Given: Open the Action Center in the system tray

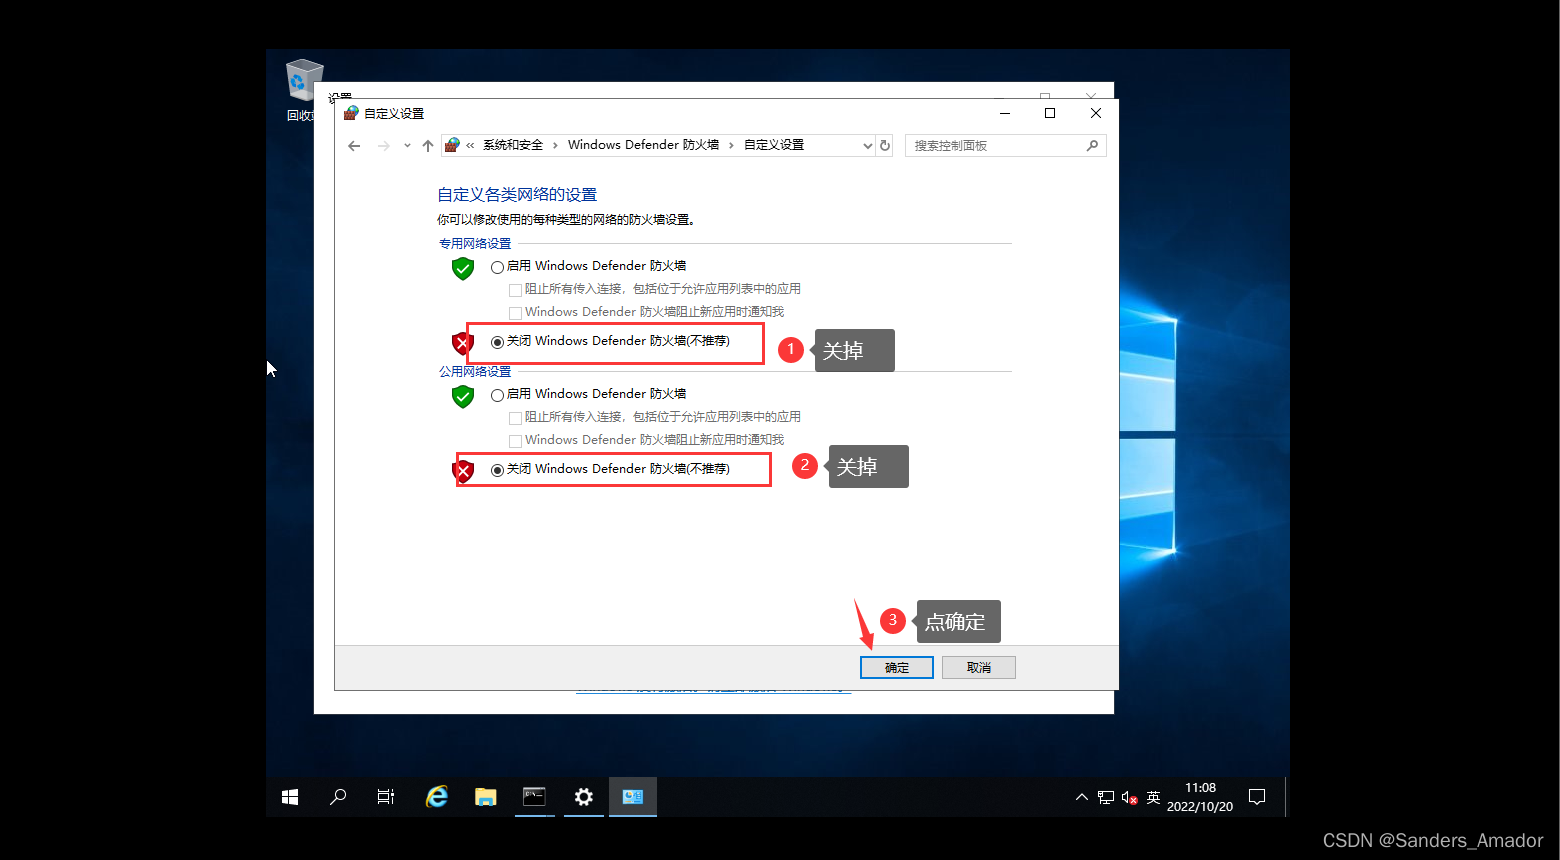Looking at the screenshot, I should click(1257, 797).
